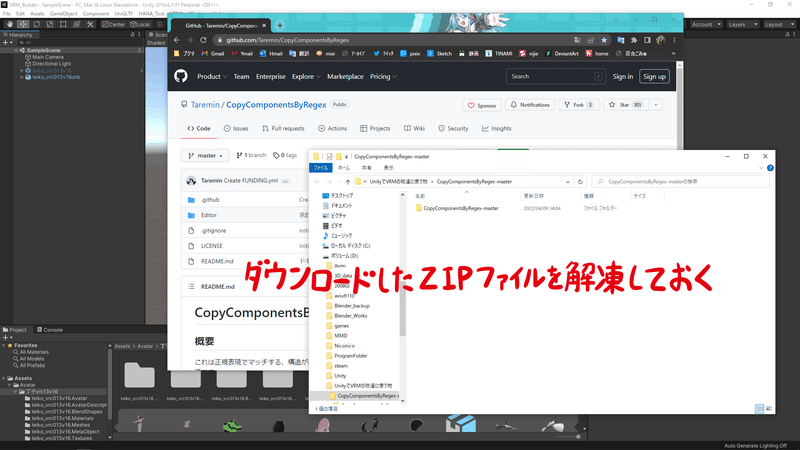Screen dimensions: 800x450
Task: Select the Scale tool in Unity toolbar
Action: pyautogui.click(x=49, y=24)
